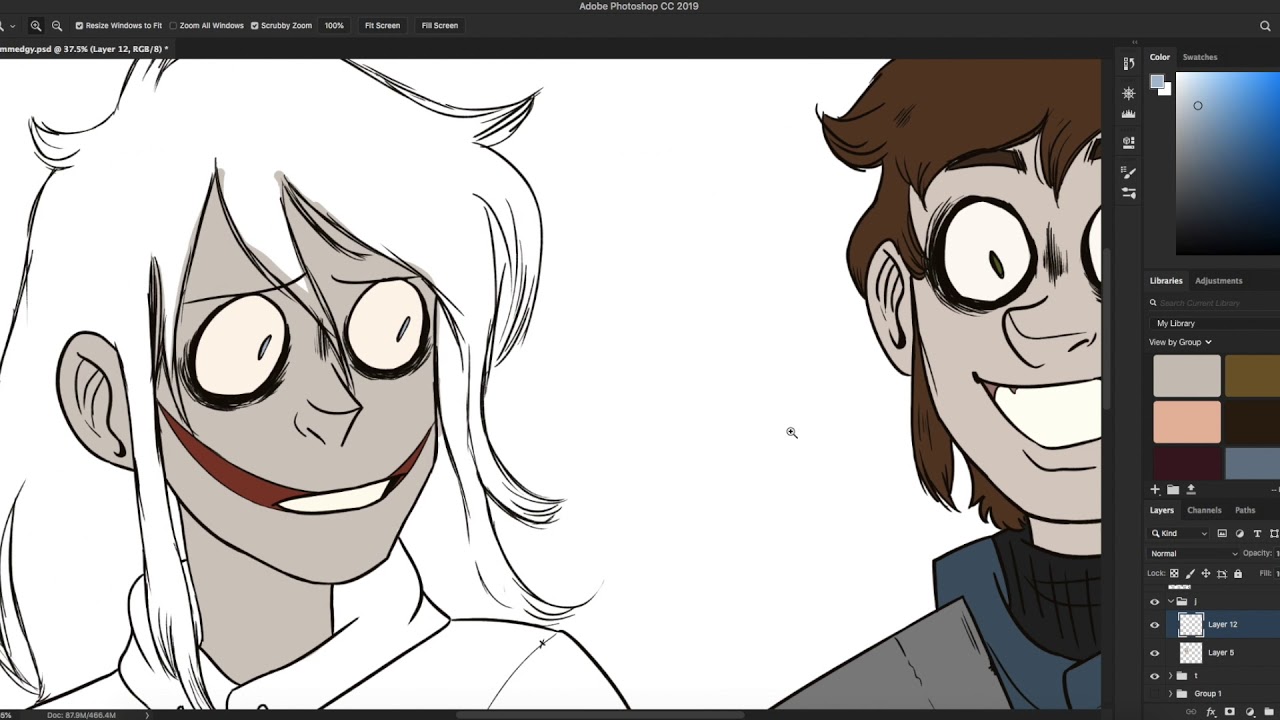
Task: Add content with Libraries plus icon
Action: coord(1155,489)
